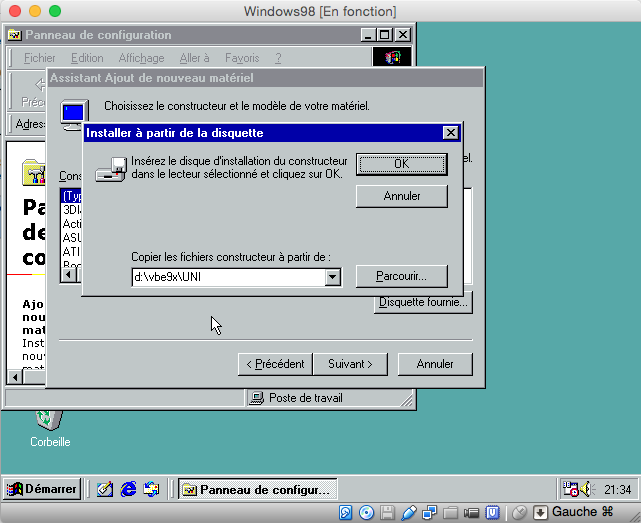Viewport: 641px width, 523px height.
Task: Click the volume speaker tray icon
Action: [588, 489]
